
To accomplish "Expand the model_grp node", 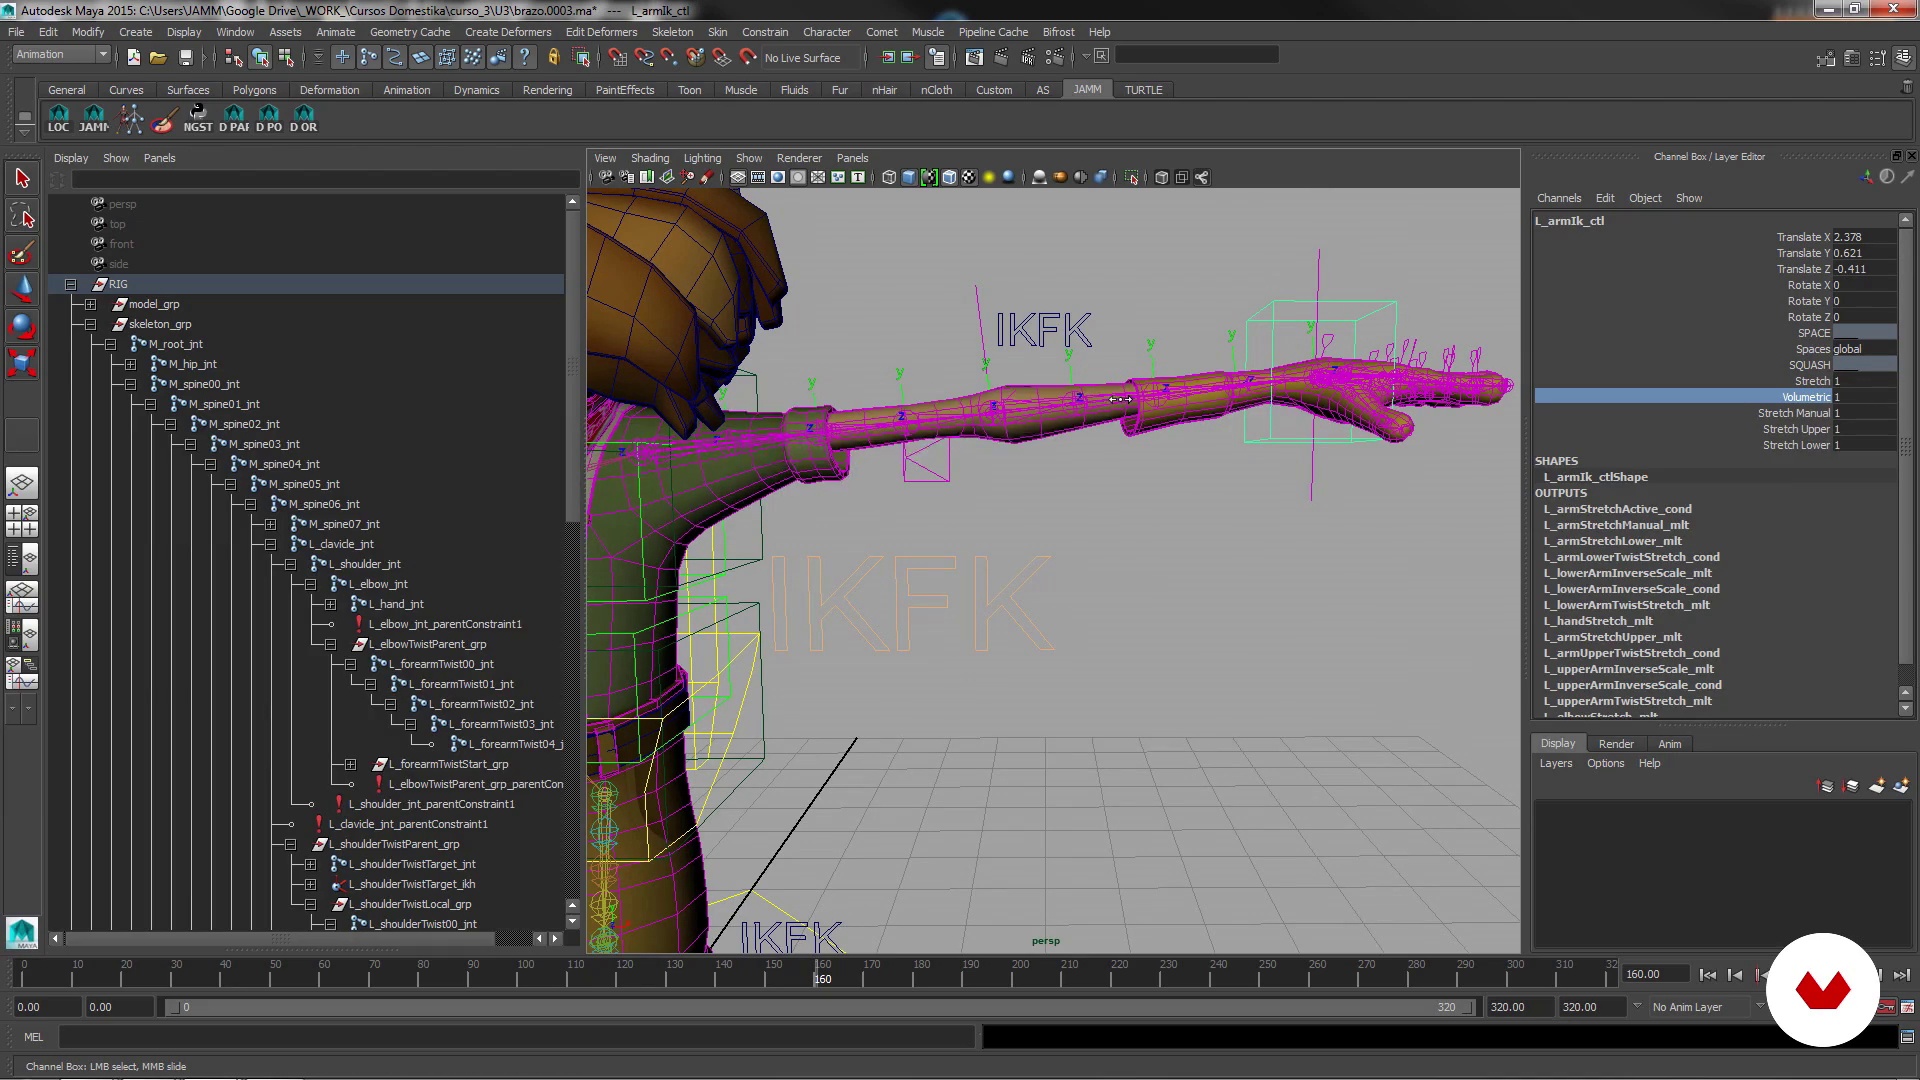I will pos(90,304).
